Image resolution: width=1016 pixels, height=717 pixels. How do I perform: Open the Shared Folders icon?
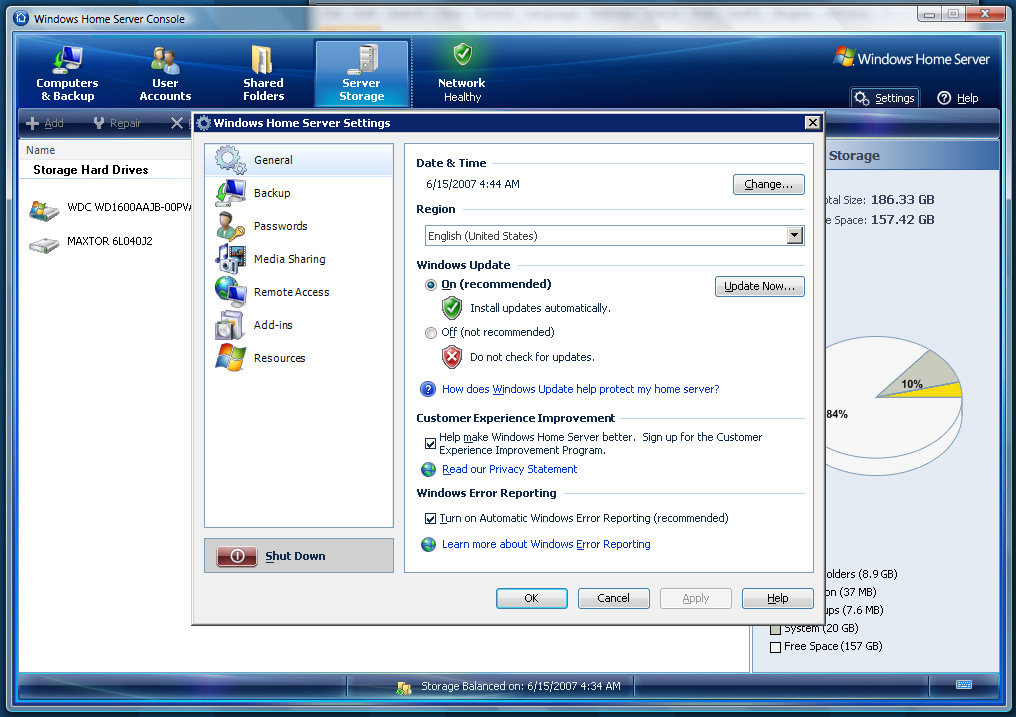point(263,60)
